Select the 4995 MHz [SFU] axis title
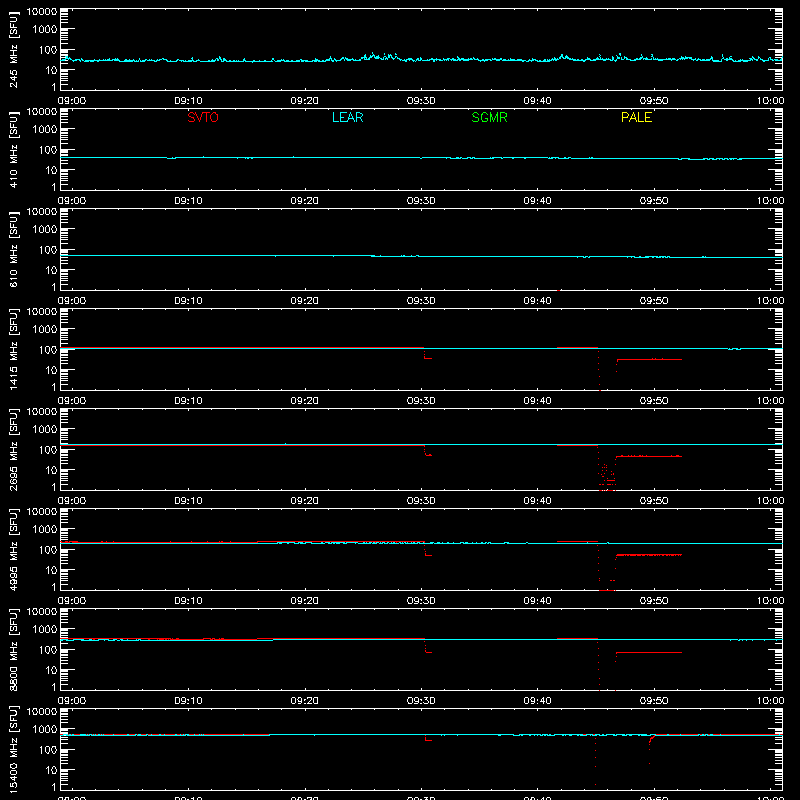This screenshot has height=800, width=800. click(14, 549)
